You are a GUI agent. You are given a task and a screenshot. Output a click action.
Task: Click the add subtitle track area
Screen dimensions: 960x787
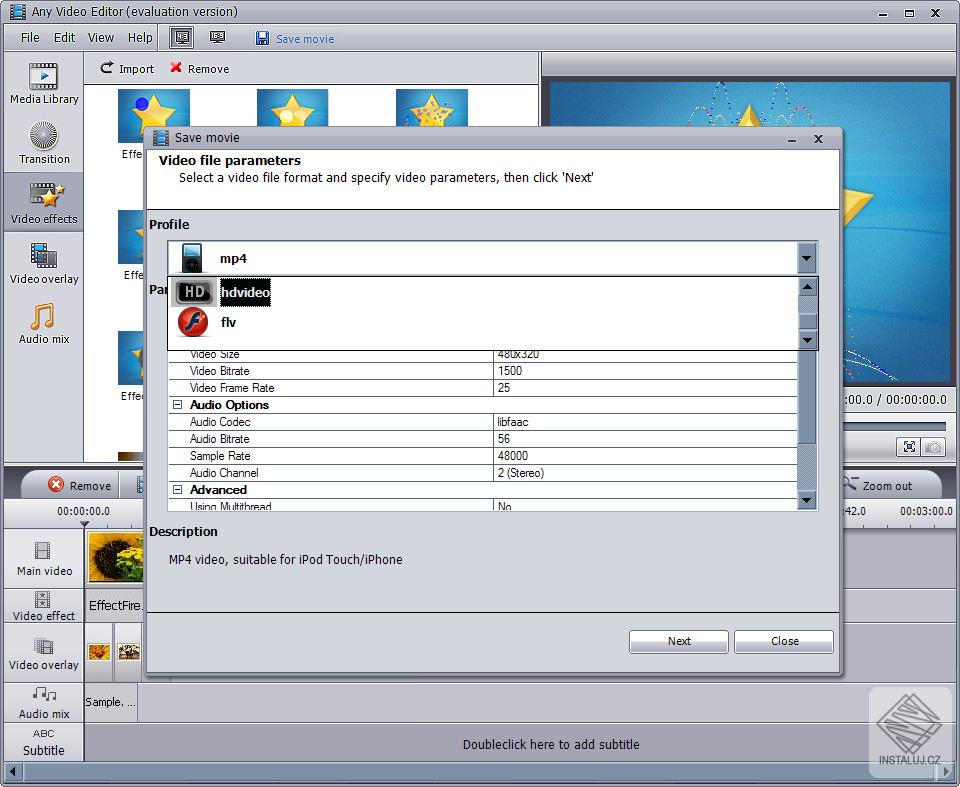pyautogui.click(x=519, y=744)
